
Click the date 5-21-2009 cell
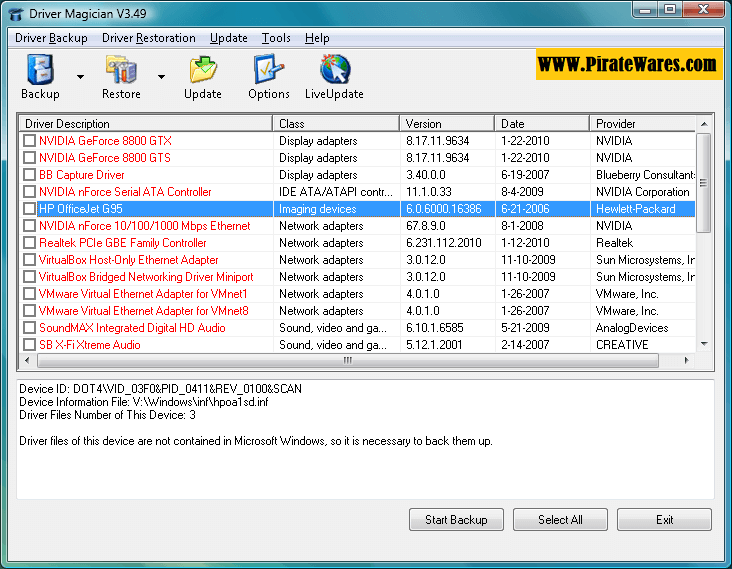(x=525, y=328)
